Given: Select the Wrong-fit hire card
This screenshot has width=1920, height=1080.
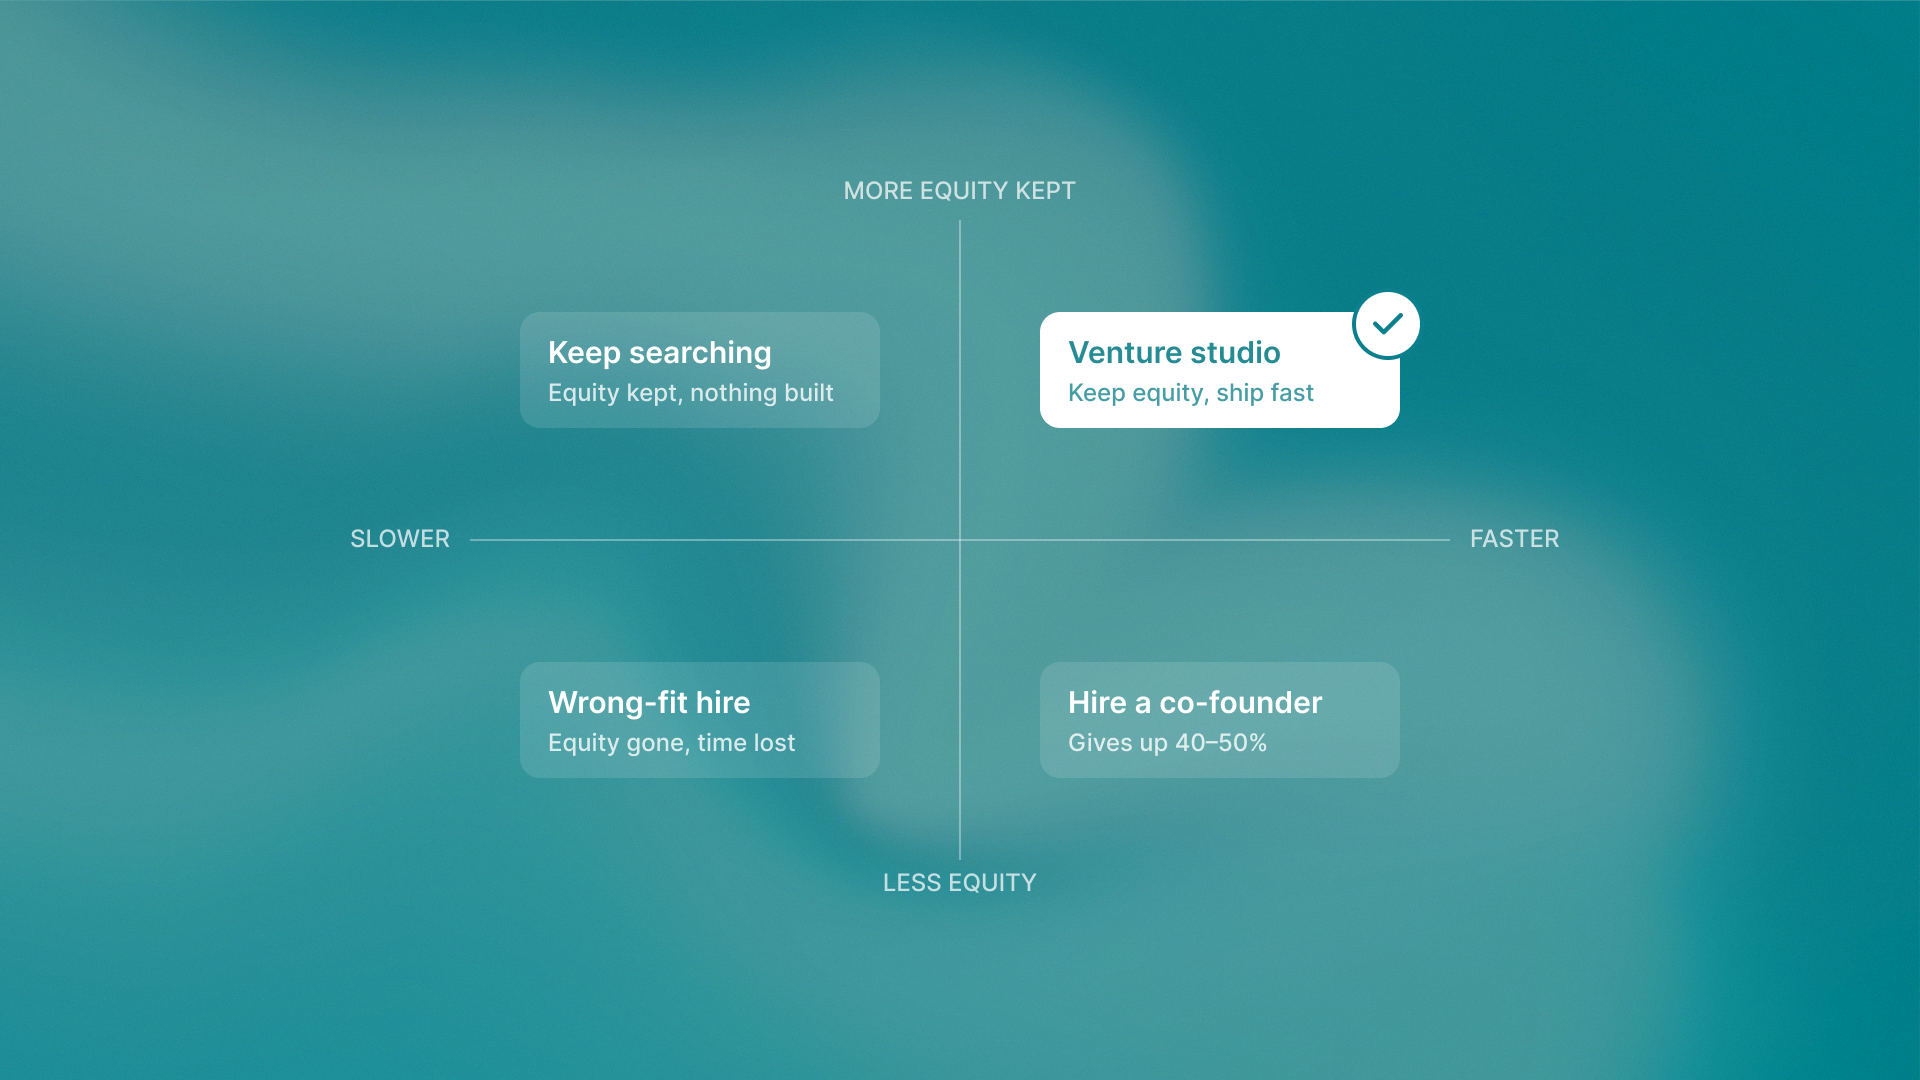Looking at the screenshot, I should pyautogui.click(x=700, y=720).
